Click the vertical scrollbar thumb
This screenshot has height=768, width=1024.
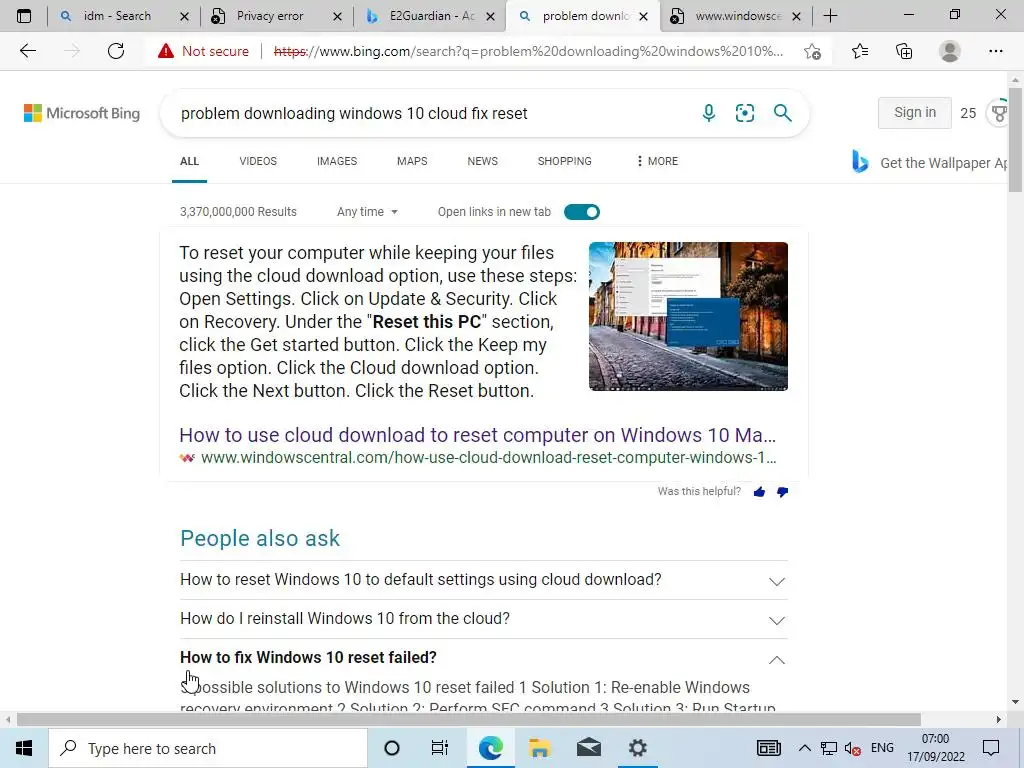tap(1015, 140)
